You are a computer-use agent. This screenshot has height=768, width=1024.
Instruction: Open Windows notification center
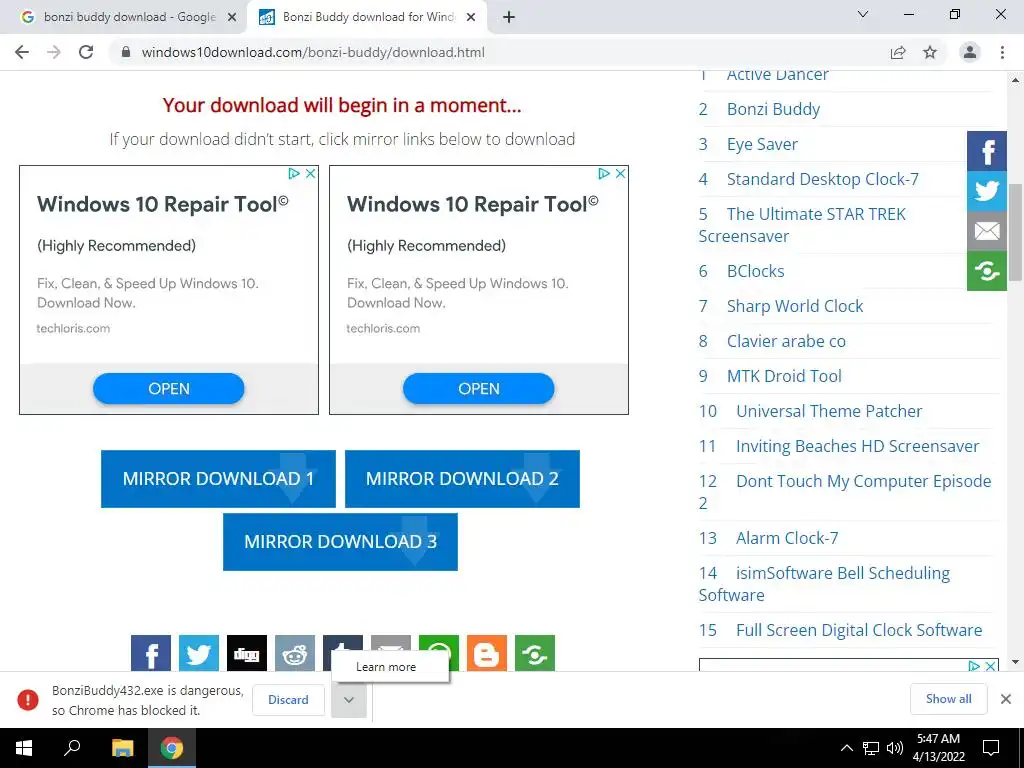click(x=991, y=748)
